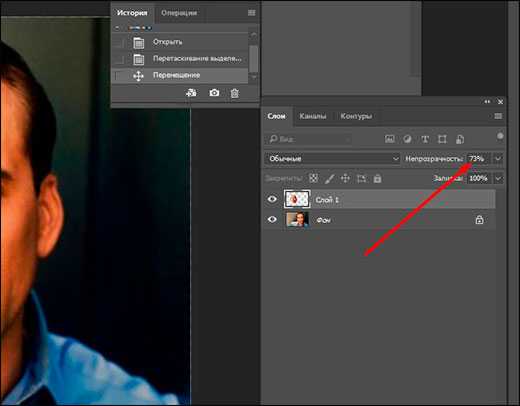Toggle the layer filter switch on/off
The width and height of the screenshot is (520, 406).
point(500,136)
